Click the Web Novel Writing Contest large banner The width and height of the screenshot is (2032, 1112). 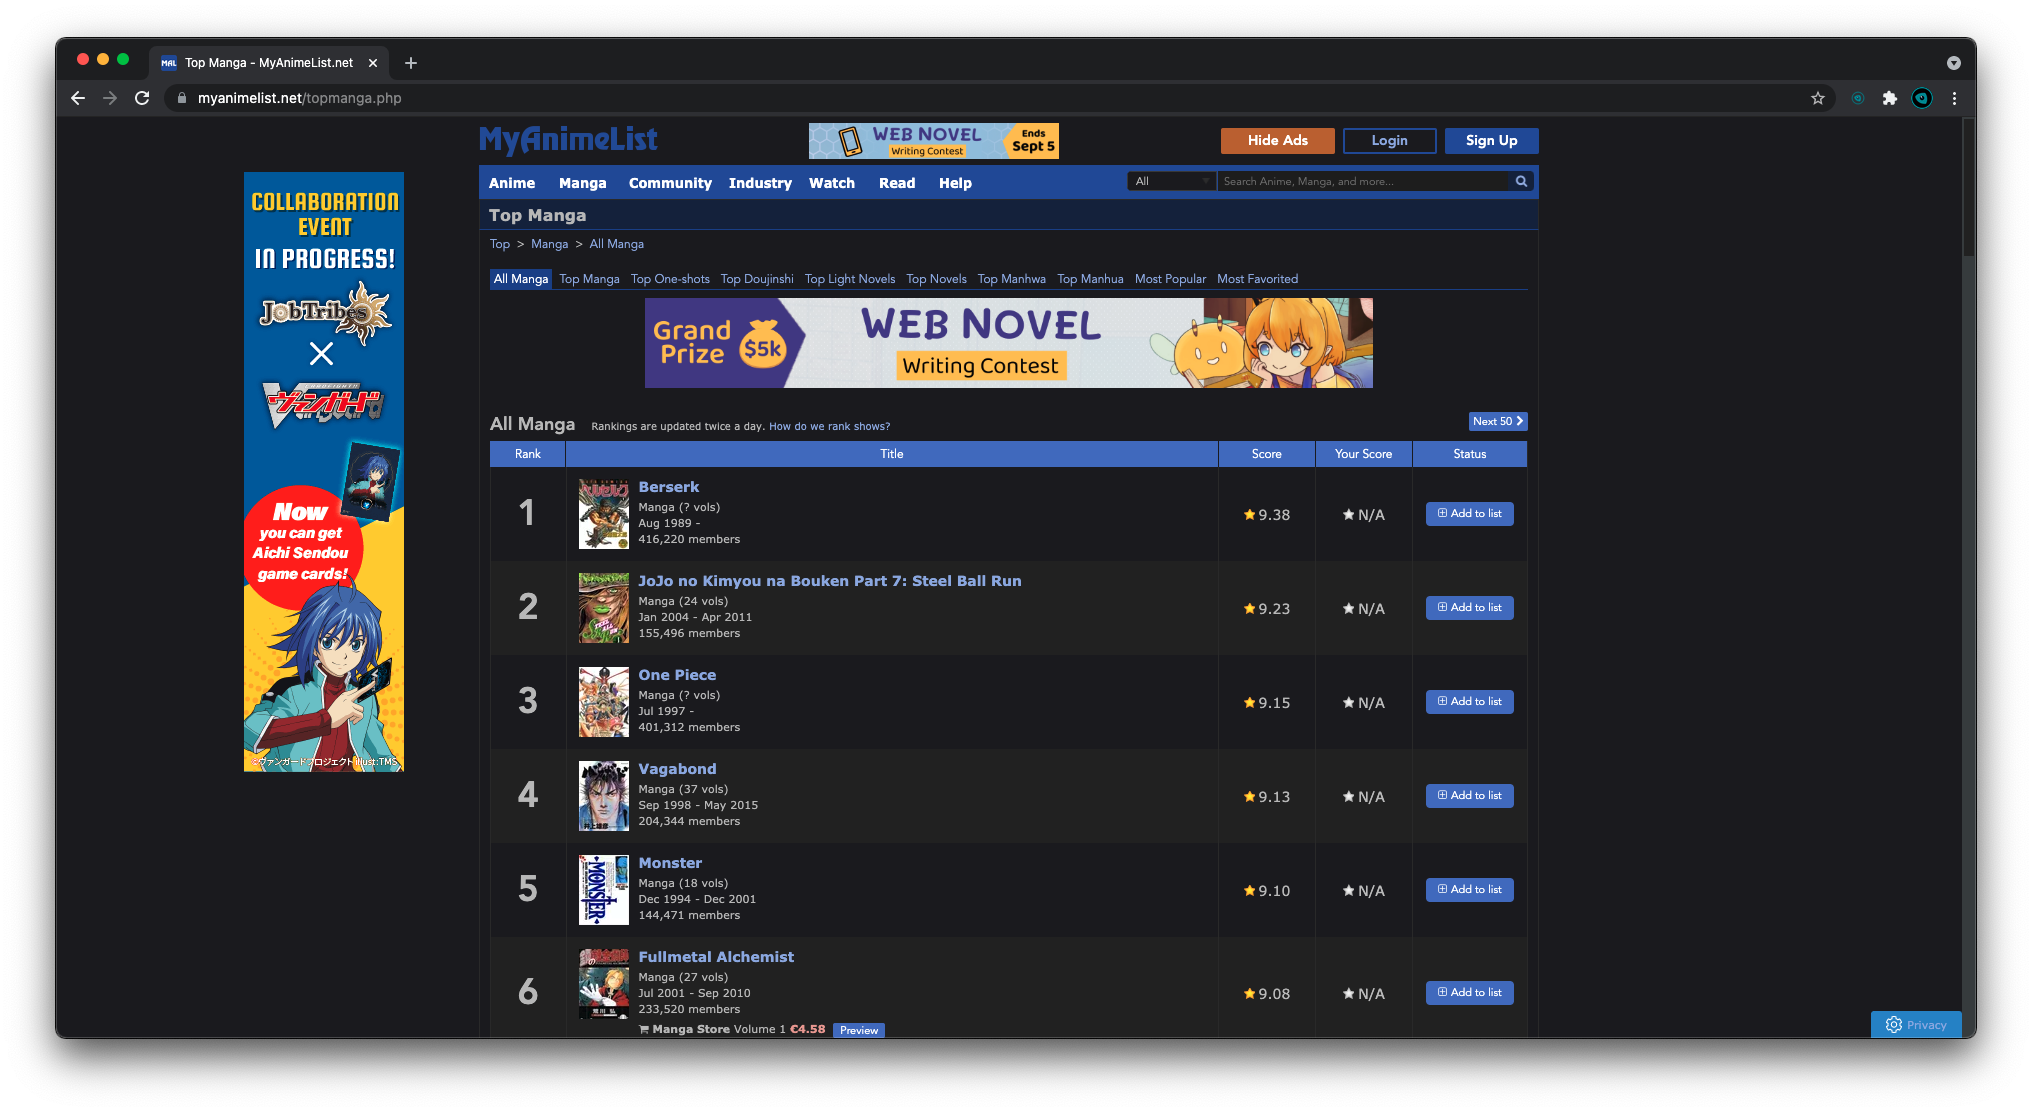(x=1008, y=343)
